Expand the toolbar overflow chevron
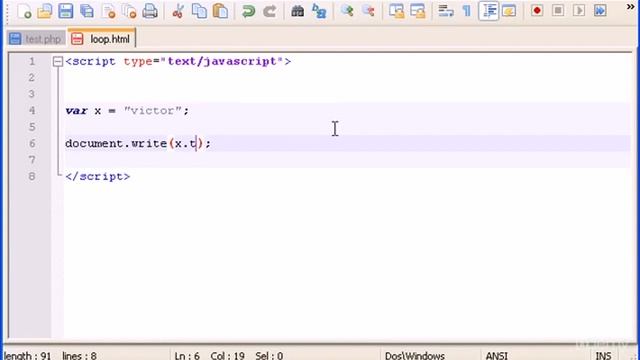Viewport: 640px width, 360px height. [631, 7]
